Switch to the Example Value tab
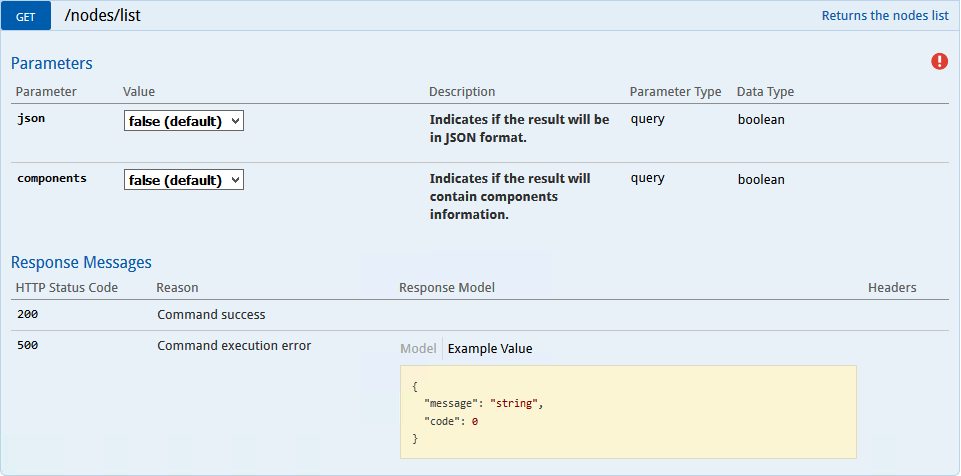 pyautogui.click(x=490, y=349)
